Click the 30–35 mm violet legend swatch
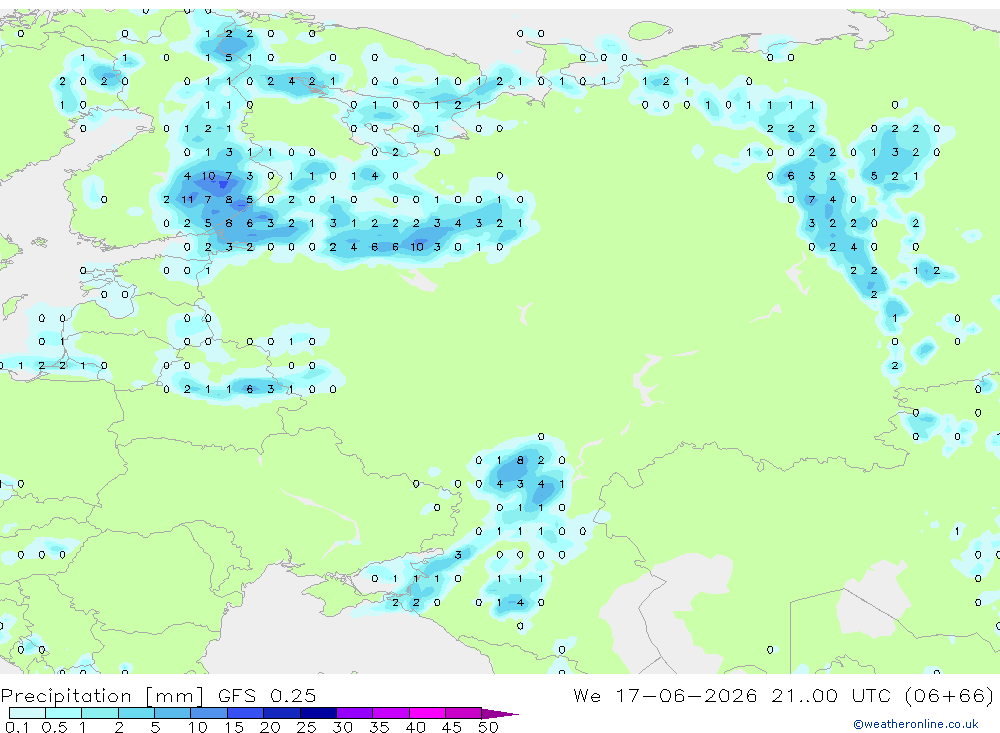The width and height of the screenshot is (1000, 733). pyautogui.click(x=354, y=713)
